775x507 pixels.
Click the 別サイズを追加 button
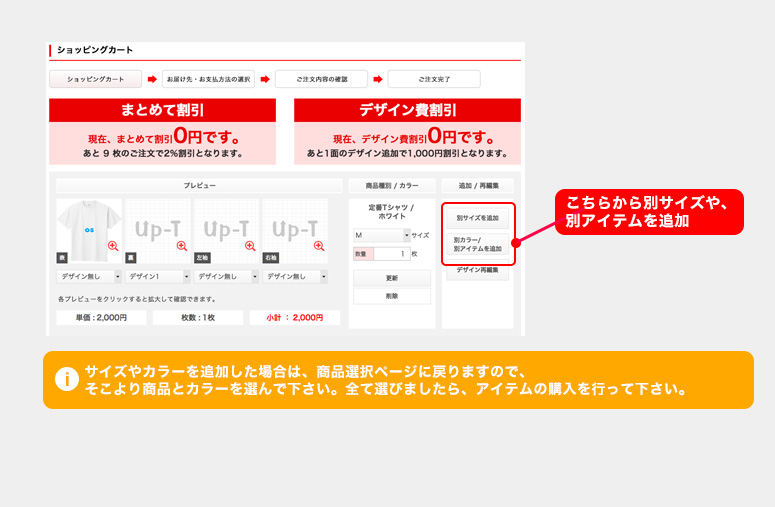(x=477, y=217)
